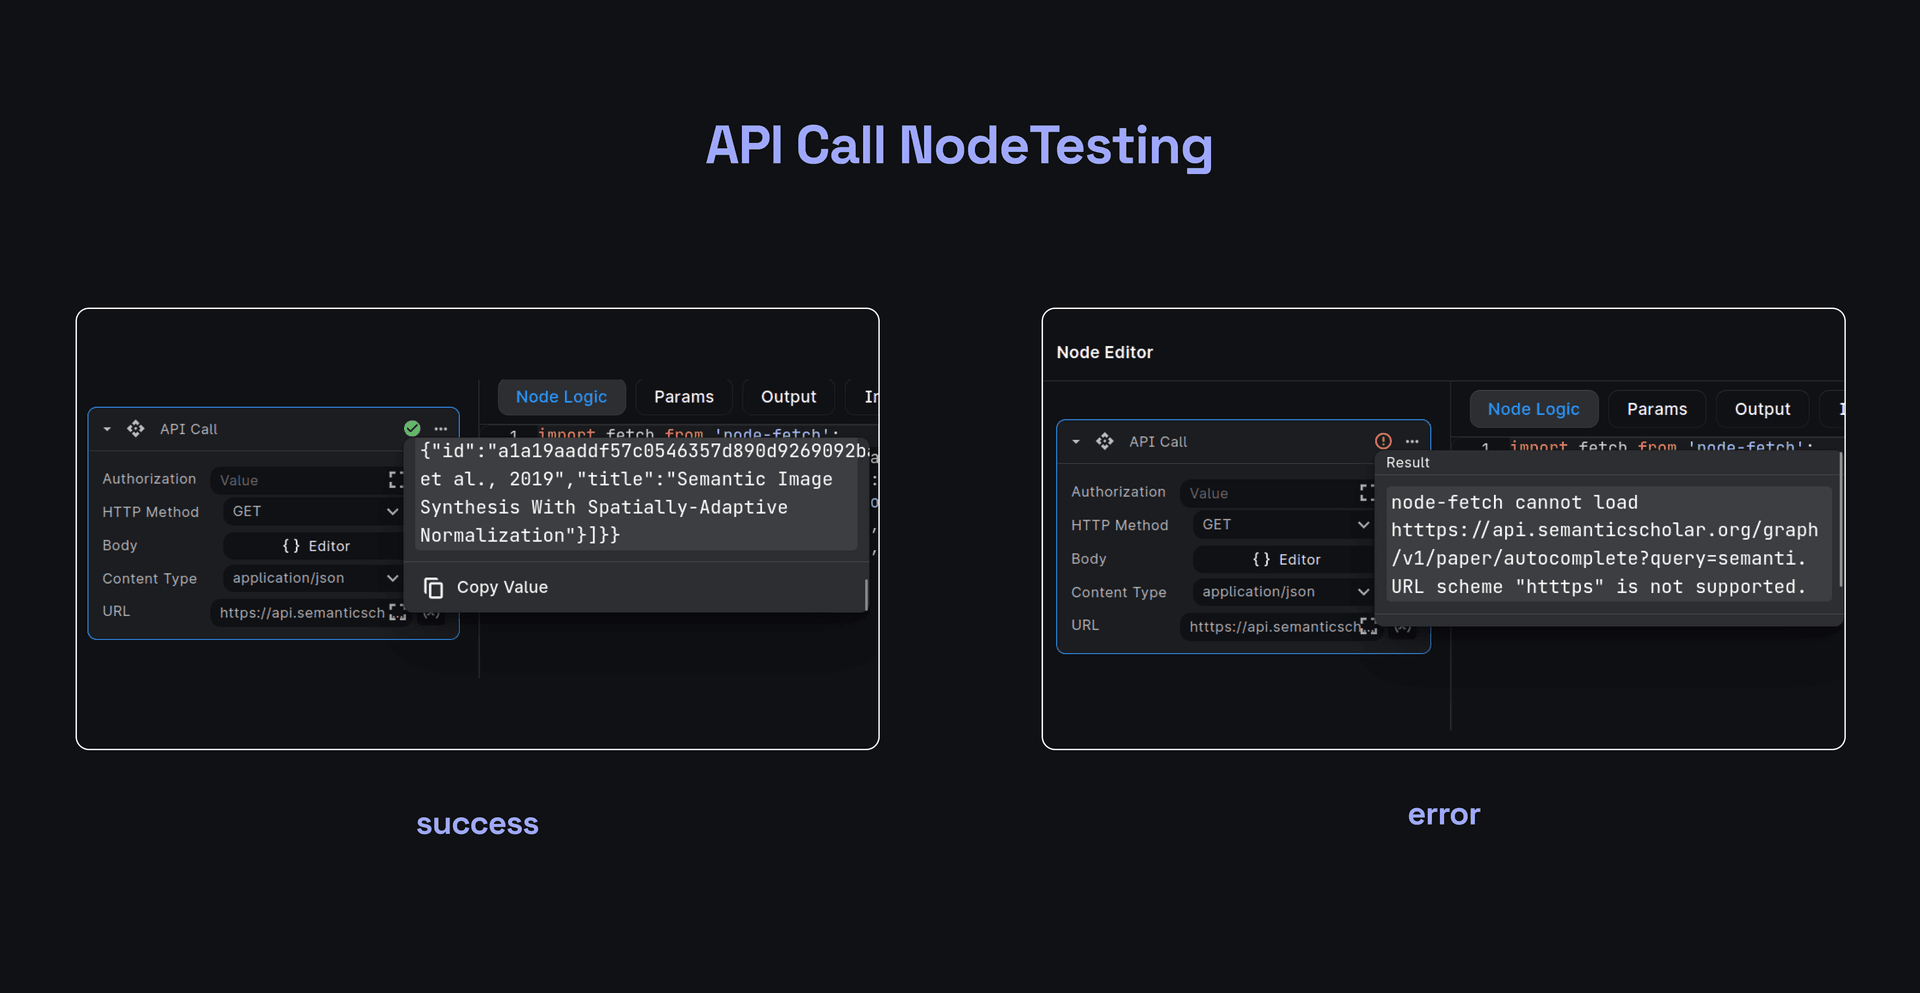Screen dimensions: 1920x993
Task: Open the ellipsis options menu on the error node
Action: pos(1411,441)
